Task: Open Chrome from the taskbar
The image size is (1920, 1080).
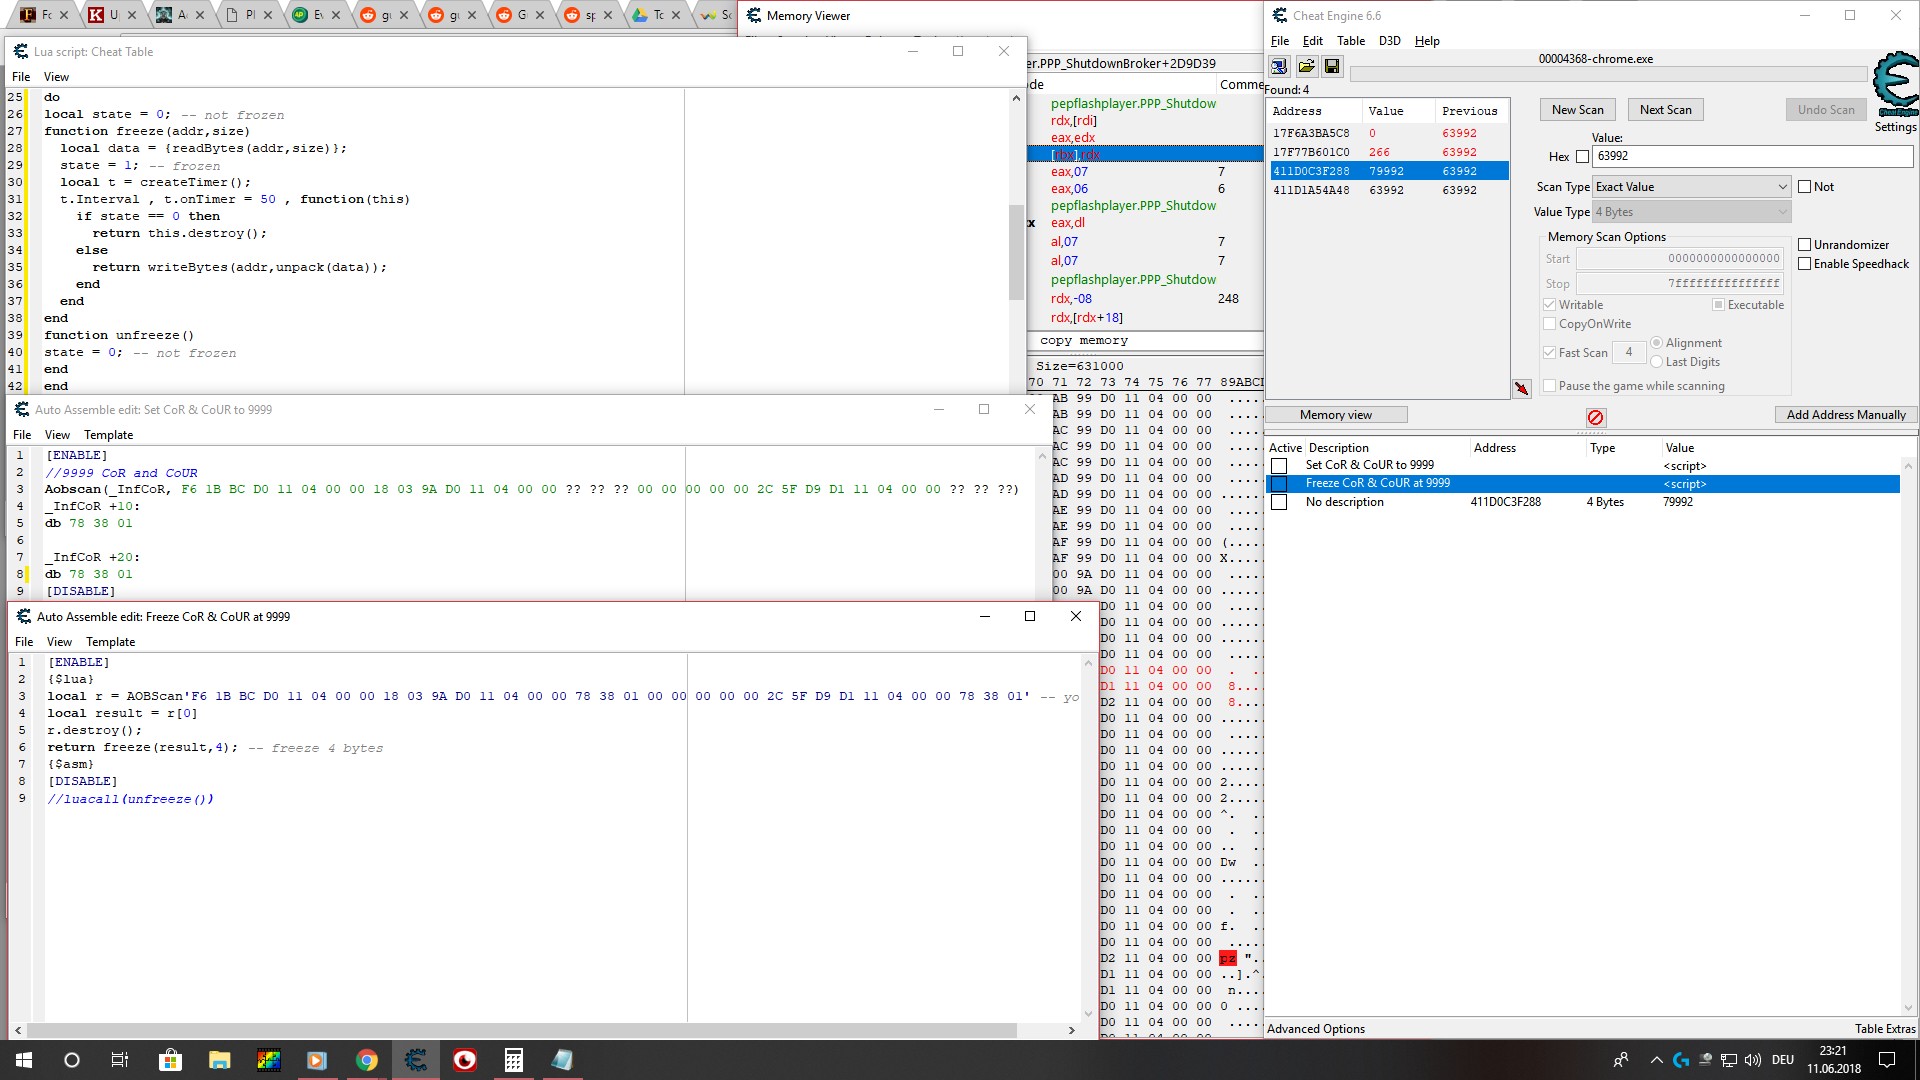Action: click(x=366, y=1060)
